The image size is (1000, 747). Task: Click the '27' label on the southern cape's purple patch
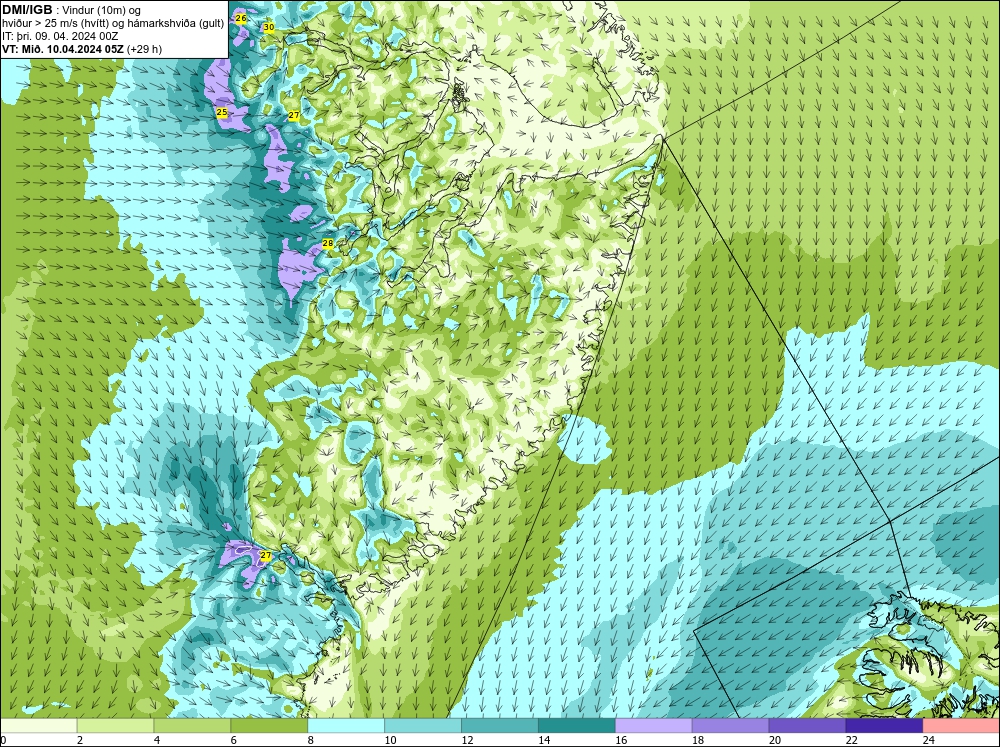click(x=266, y=556)
